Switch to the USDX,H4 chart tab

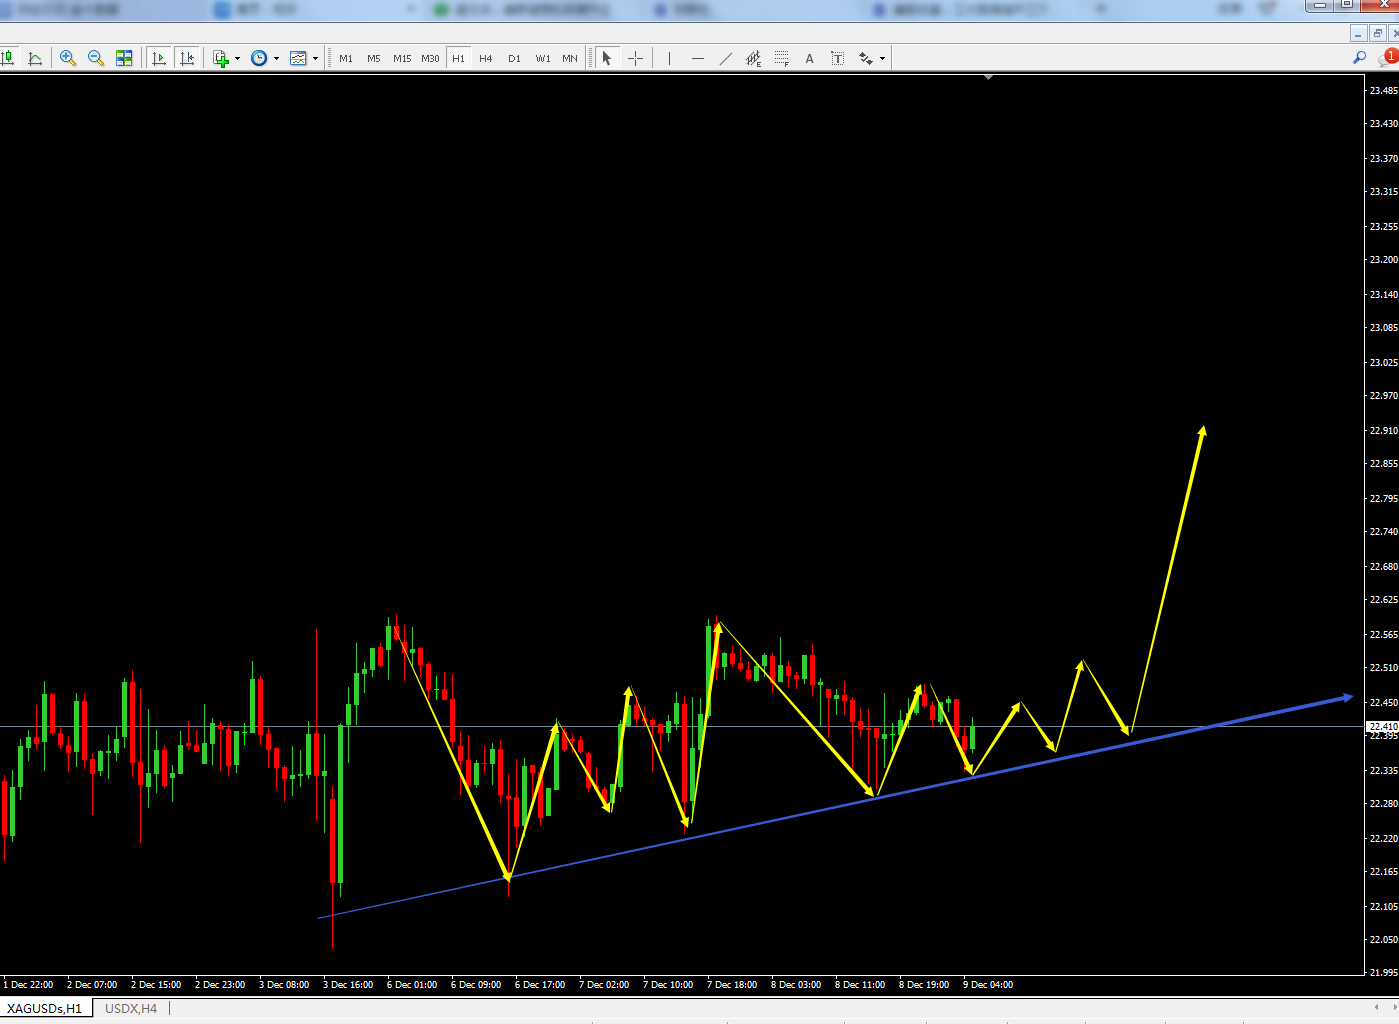[131, 1008]
